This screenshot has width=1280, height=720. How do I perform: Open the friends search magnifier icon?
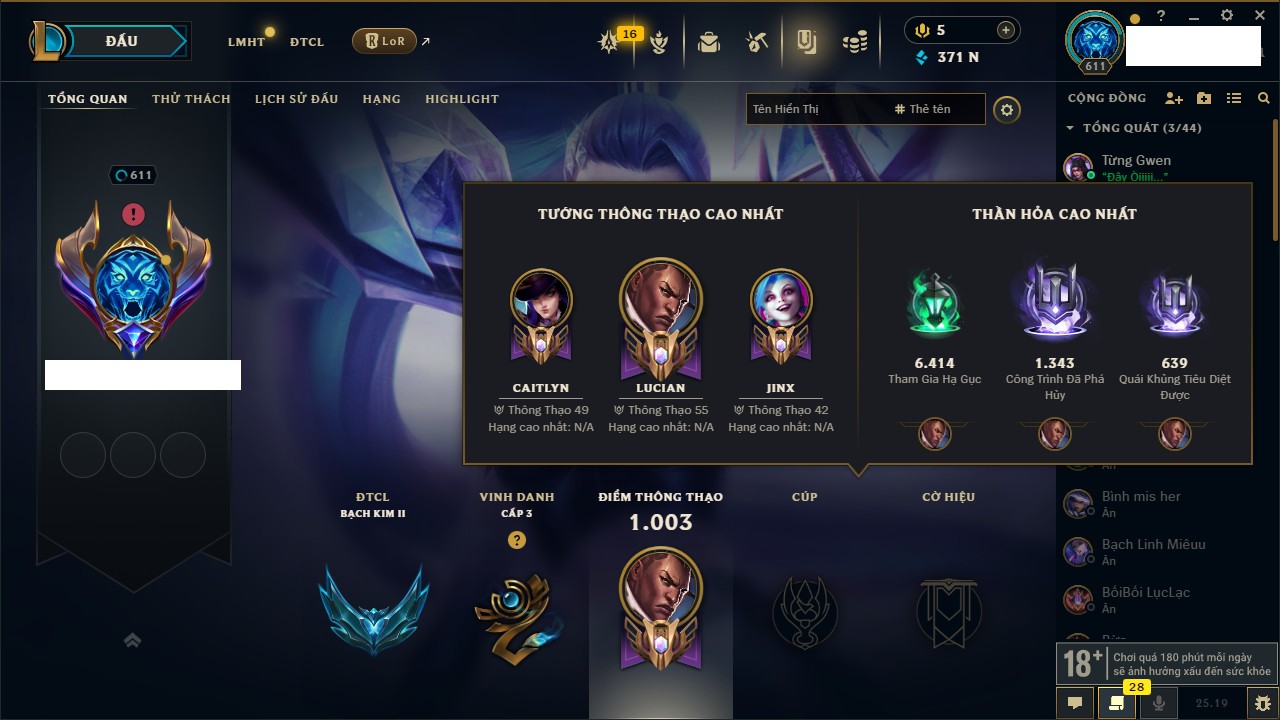click(x=1264, y=98)
